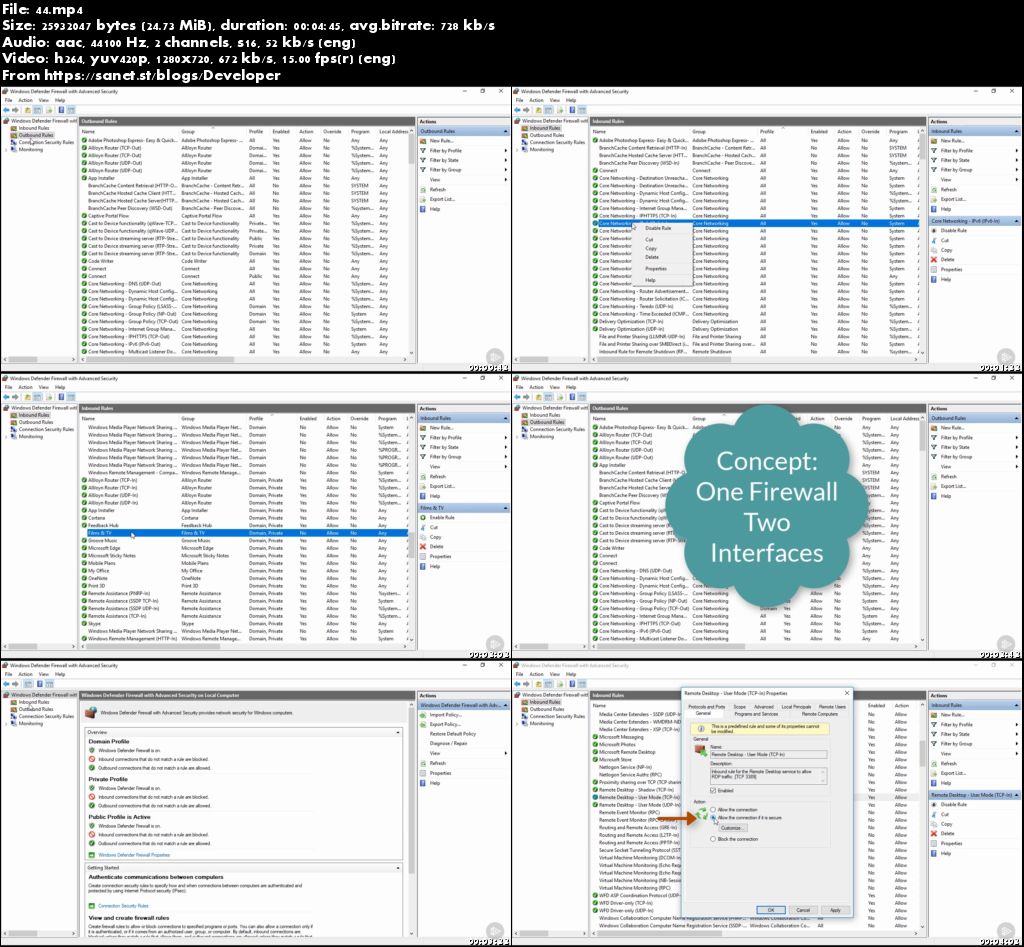Click Copy icon under Films & TV actions
1024x947 pixels.
point(423,537)
